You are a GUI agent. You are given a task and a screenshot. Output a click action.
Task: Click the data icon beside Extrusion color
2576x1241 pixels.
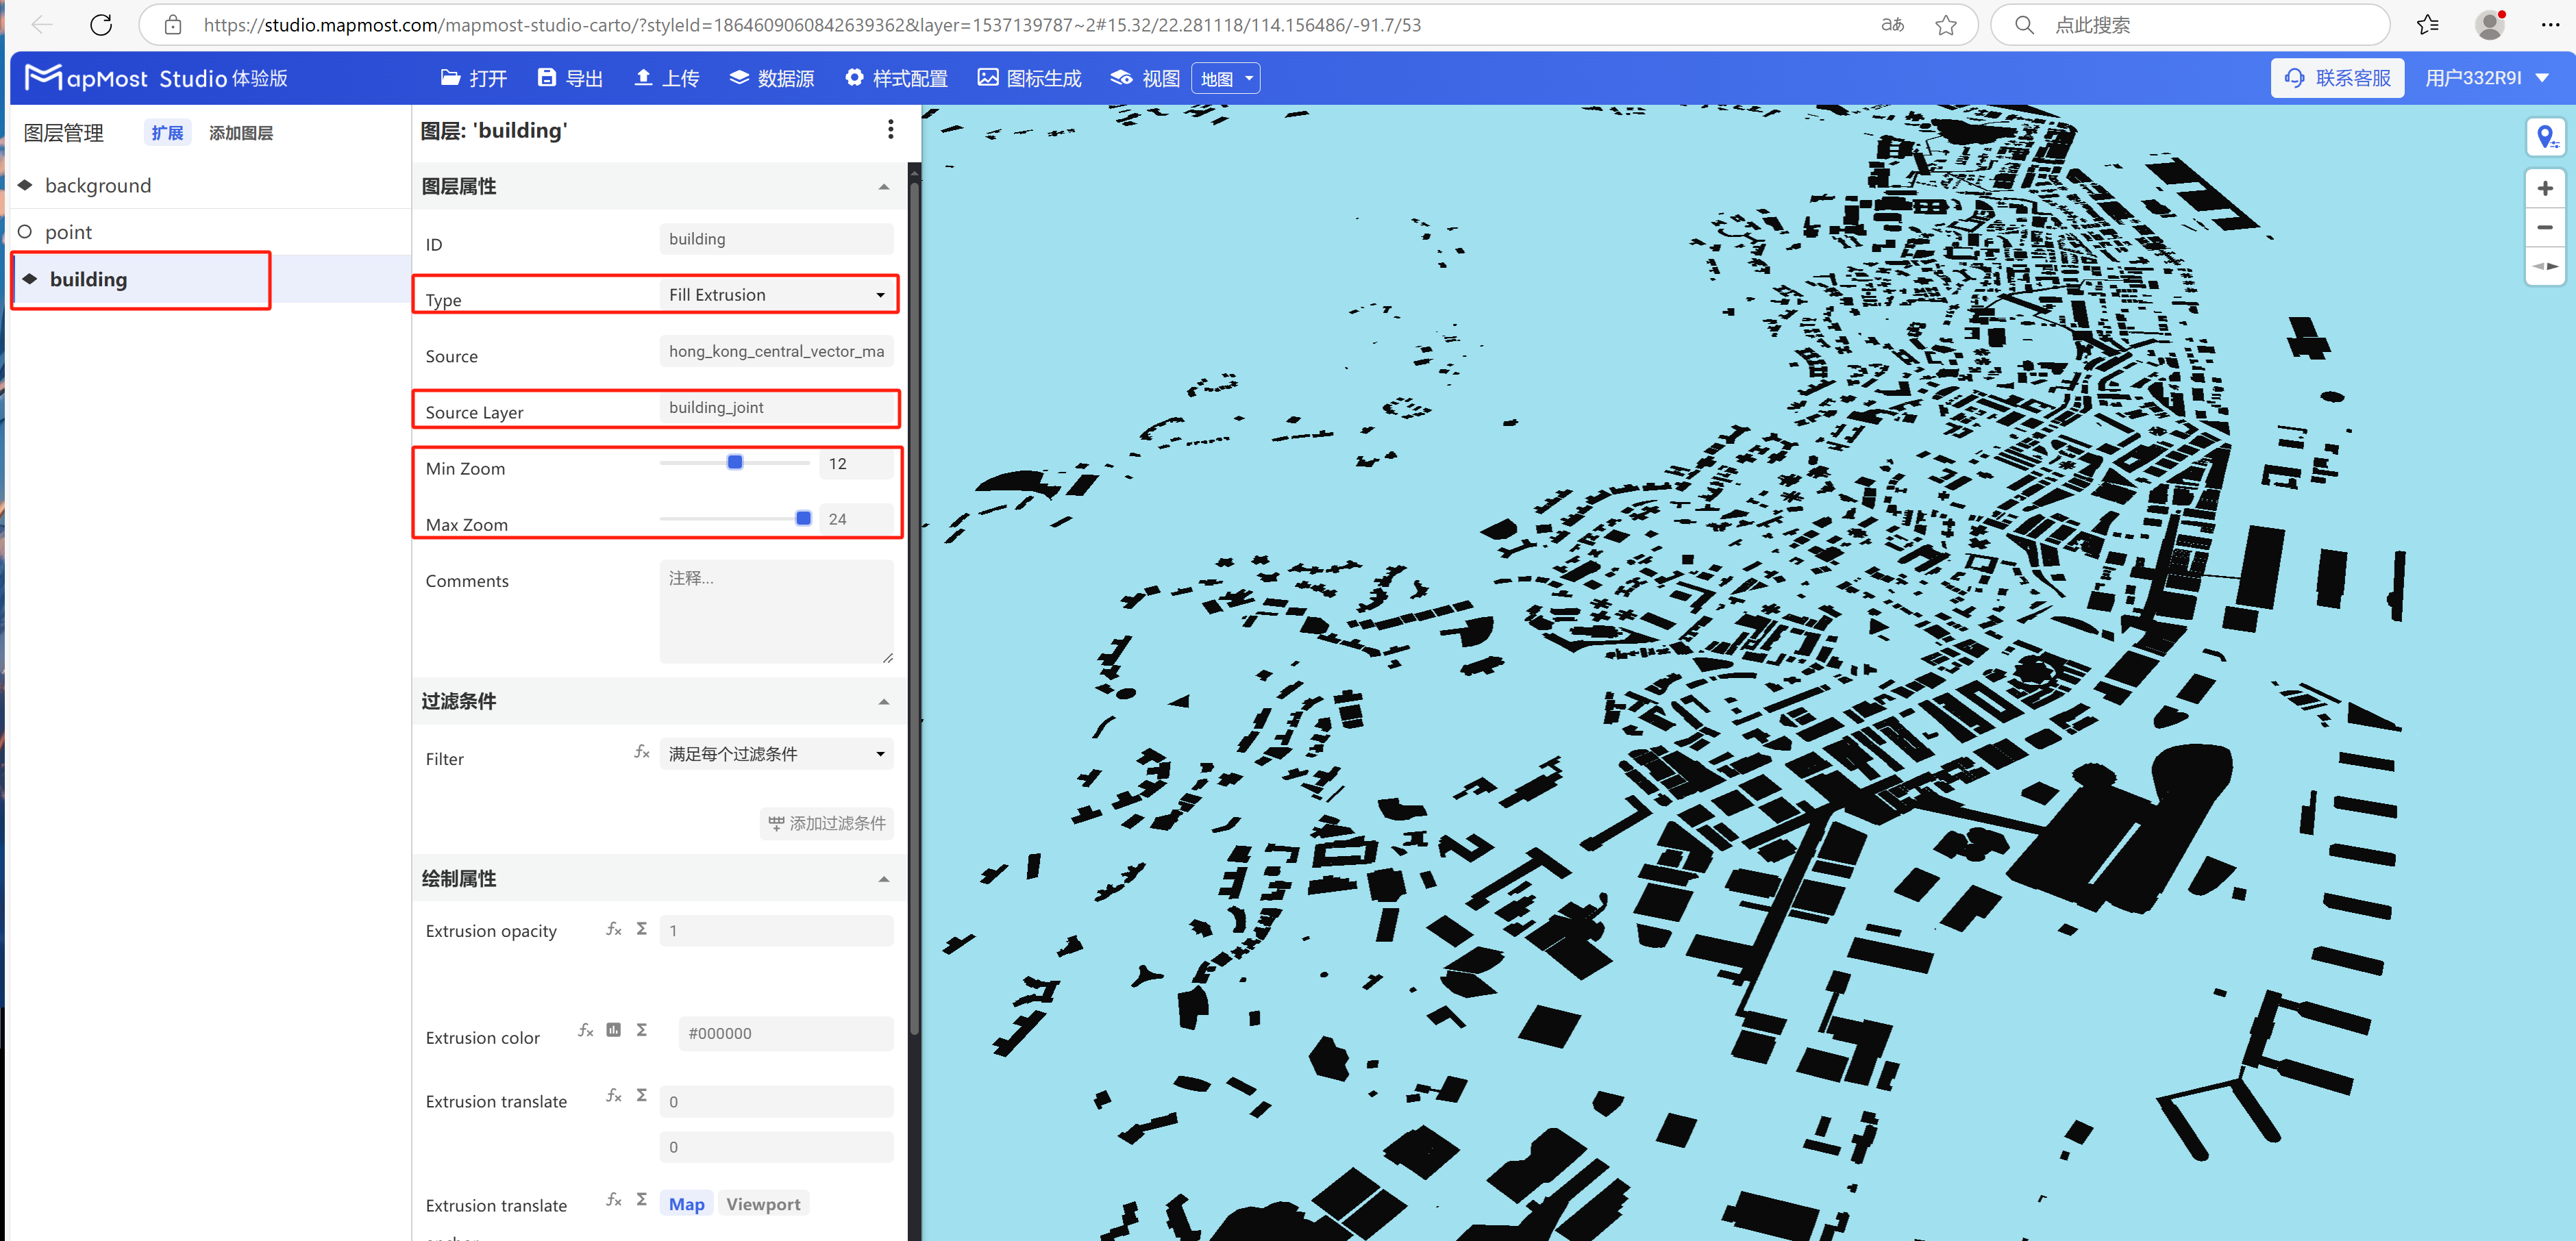click(614, 1030)
